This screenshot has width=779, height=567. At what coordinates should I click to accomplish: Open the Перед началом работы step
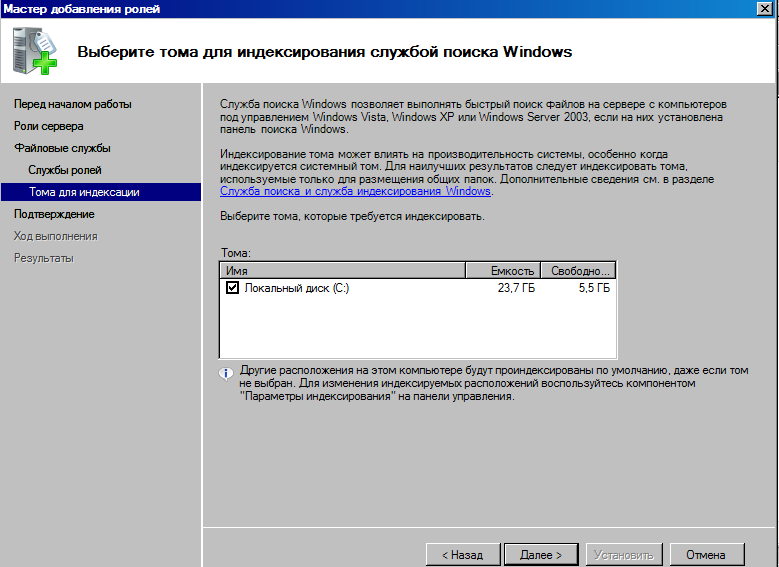(x=73, y=104)
